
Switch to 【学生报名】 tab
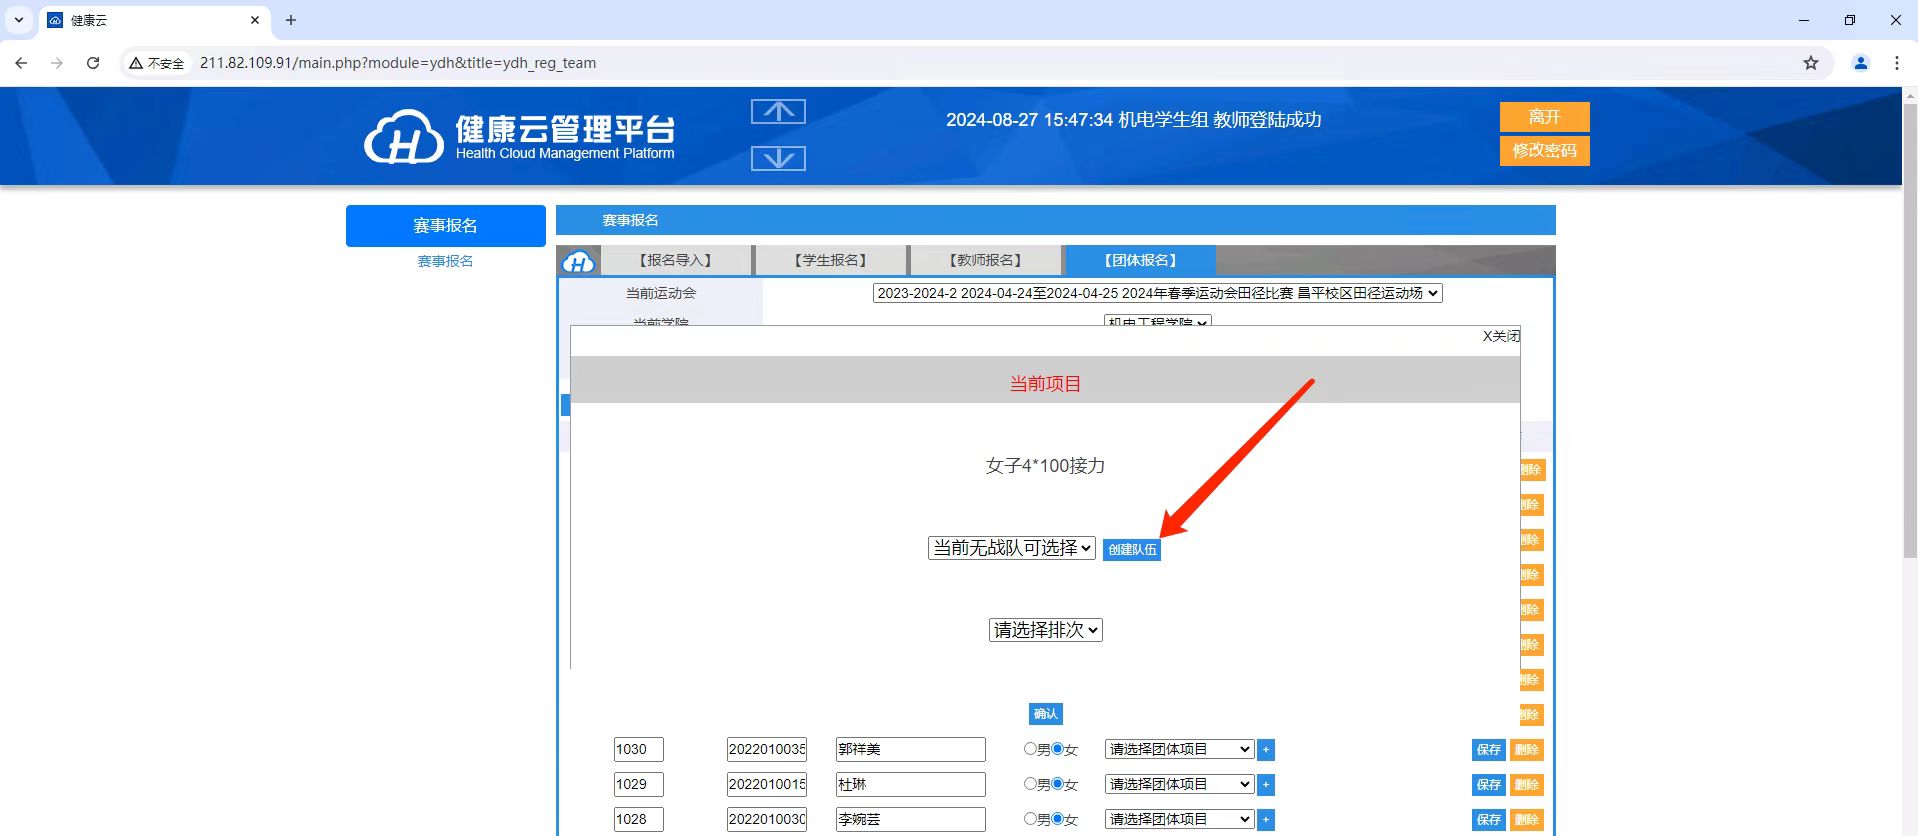coord(830,260)
